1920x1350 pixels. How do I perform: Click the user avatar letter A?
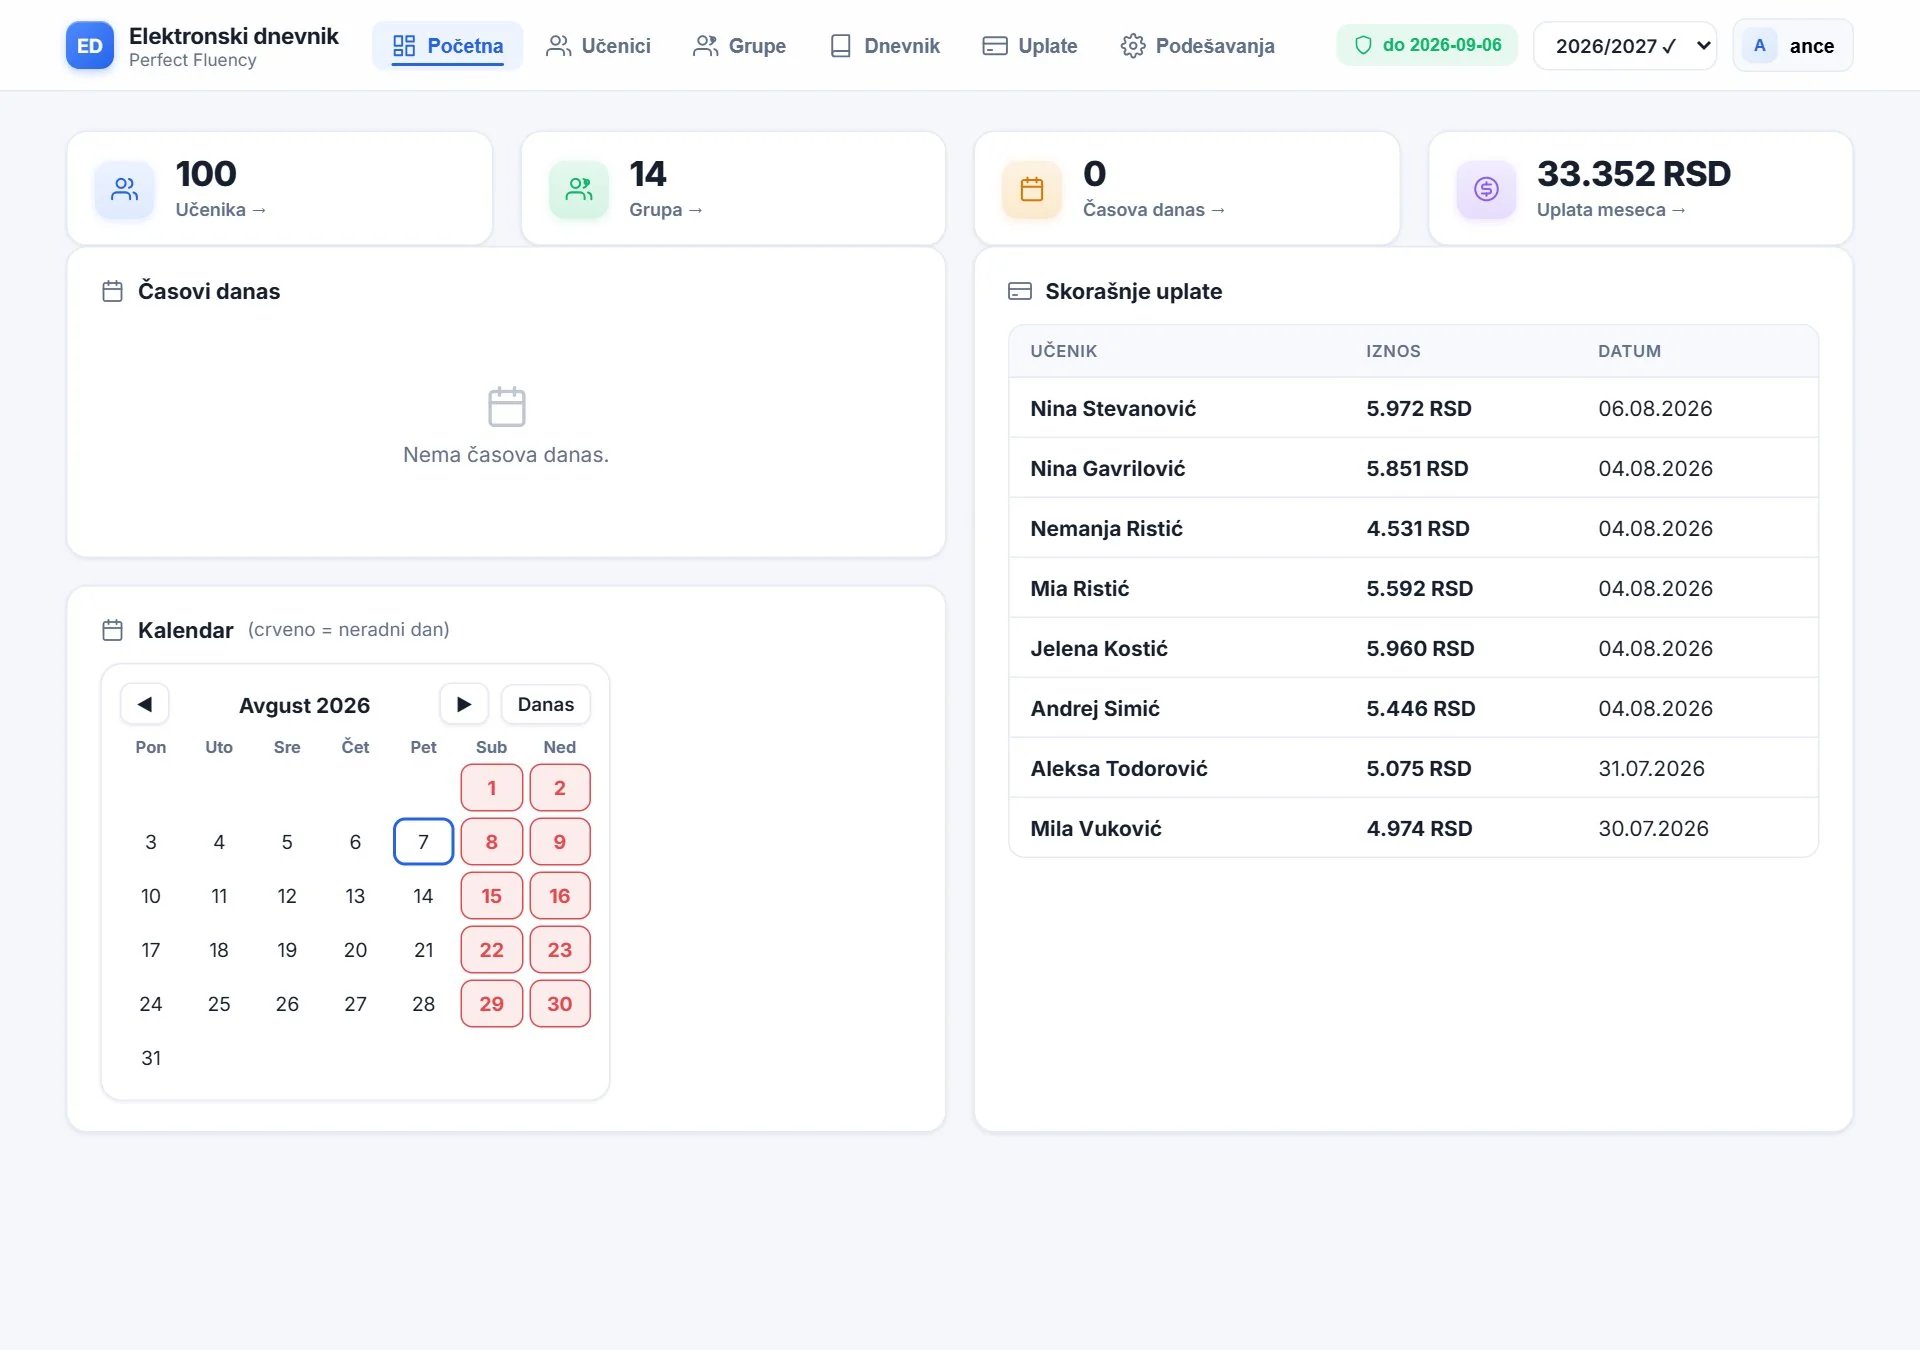click(x=1760, y=46)
